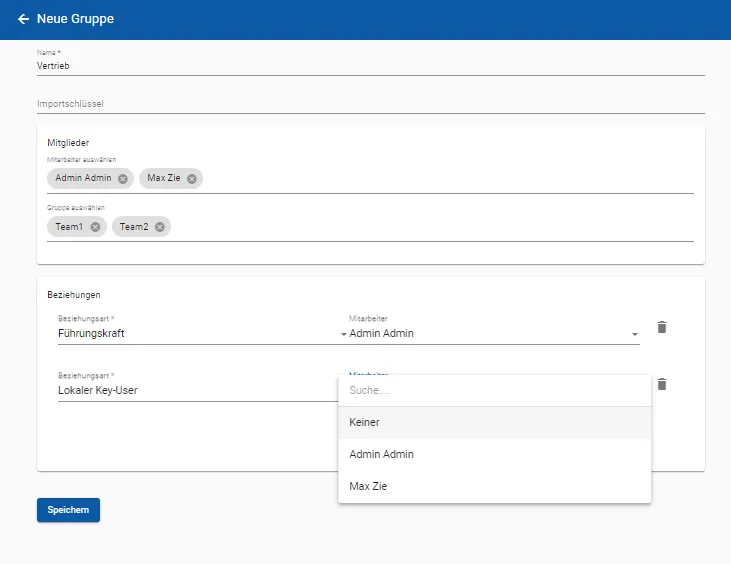Remove the Team1 group chip
Viewport: 731px width, 564px height.
(x=95, y=227)
